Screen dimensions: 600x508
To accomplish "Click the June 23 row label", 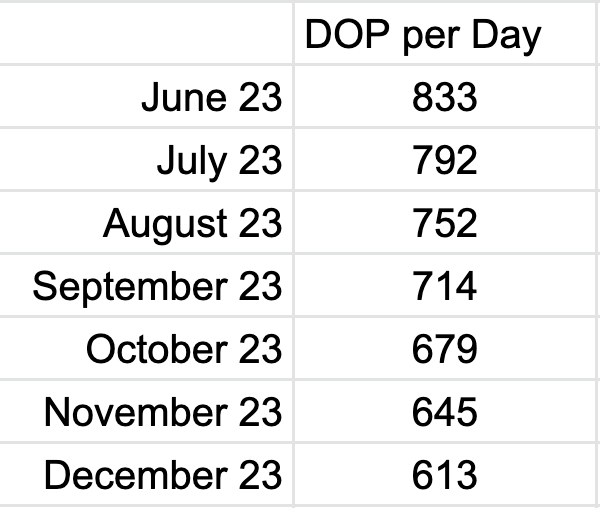I will 145,96.
